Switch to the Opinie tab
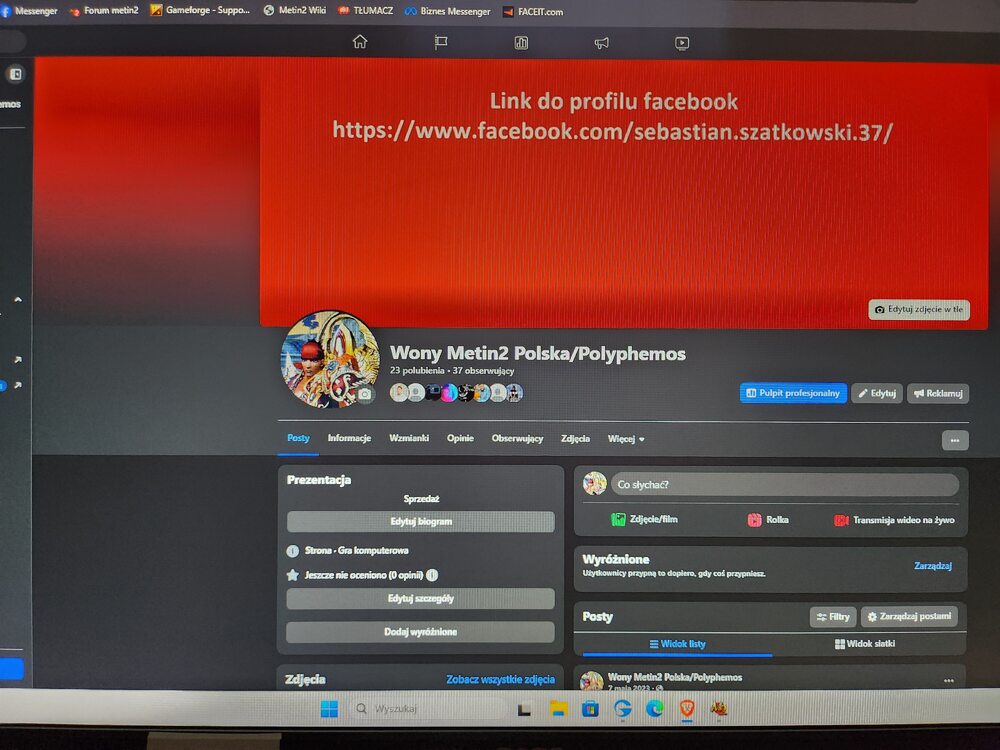Viewport: 1000px width, 750px height. click(460, 438)
